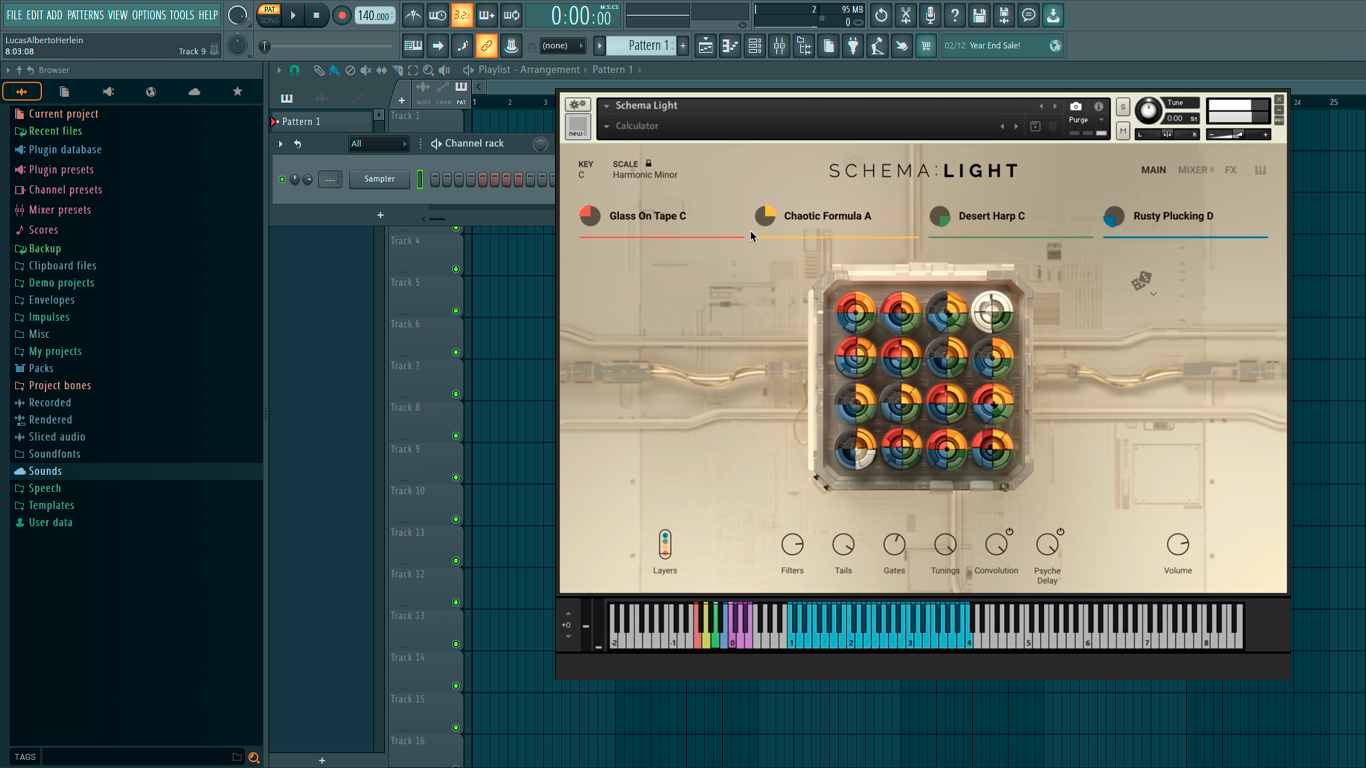Open the TOOLS menu

(x=182, y=15)
